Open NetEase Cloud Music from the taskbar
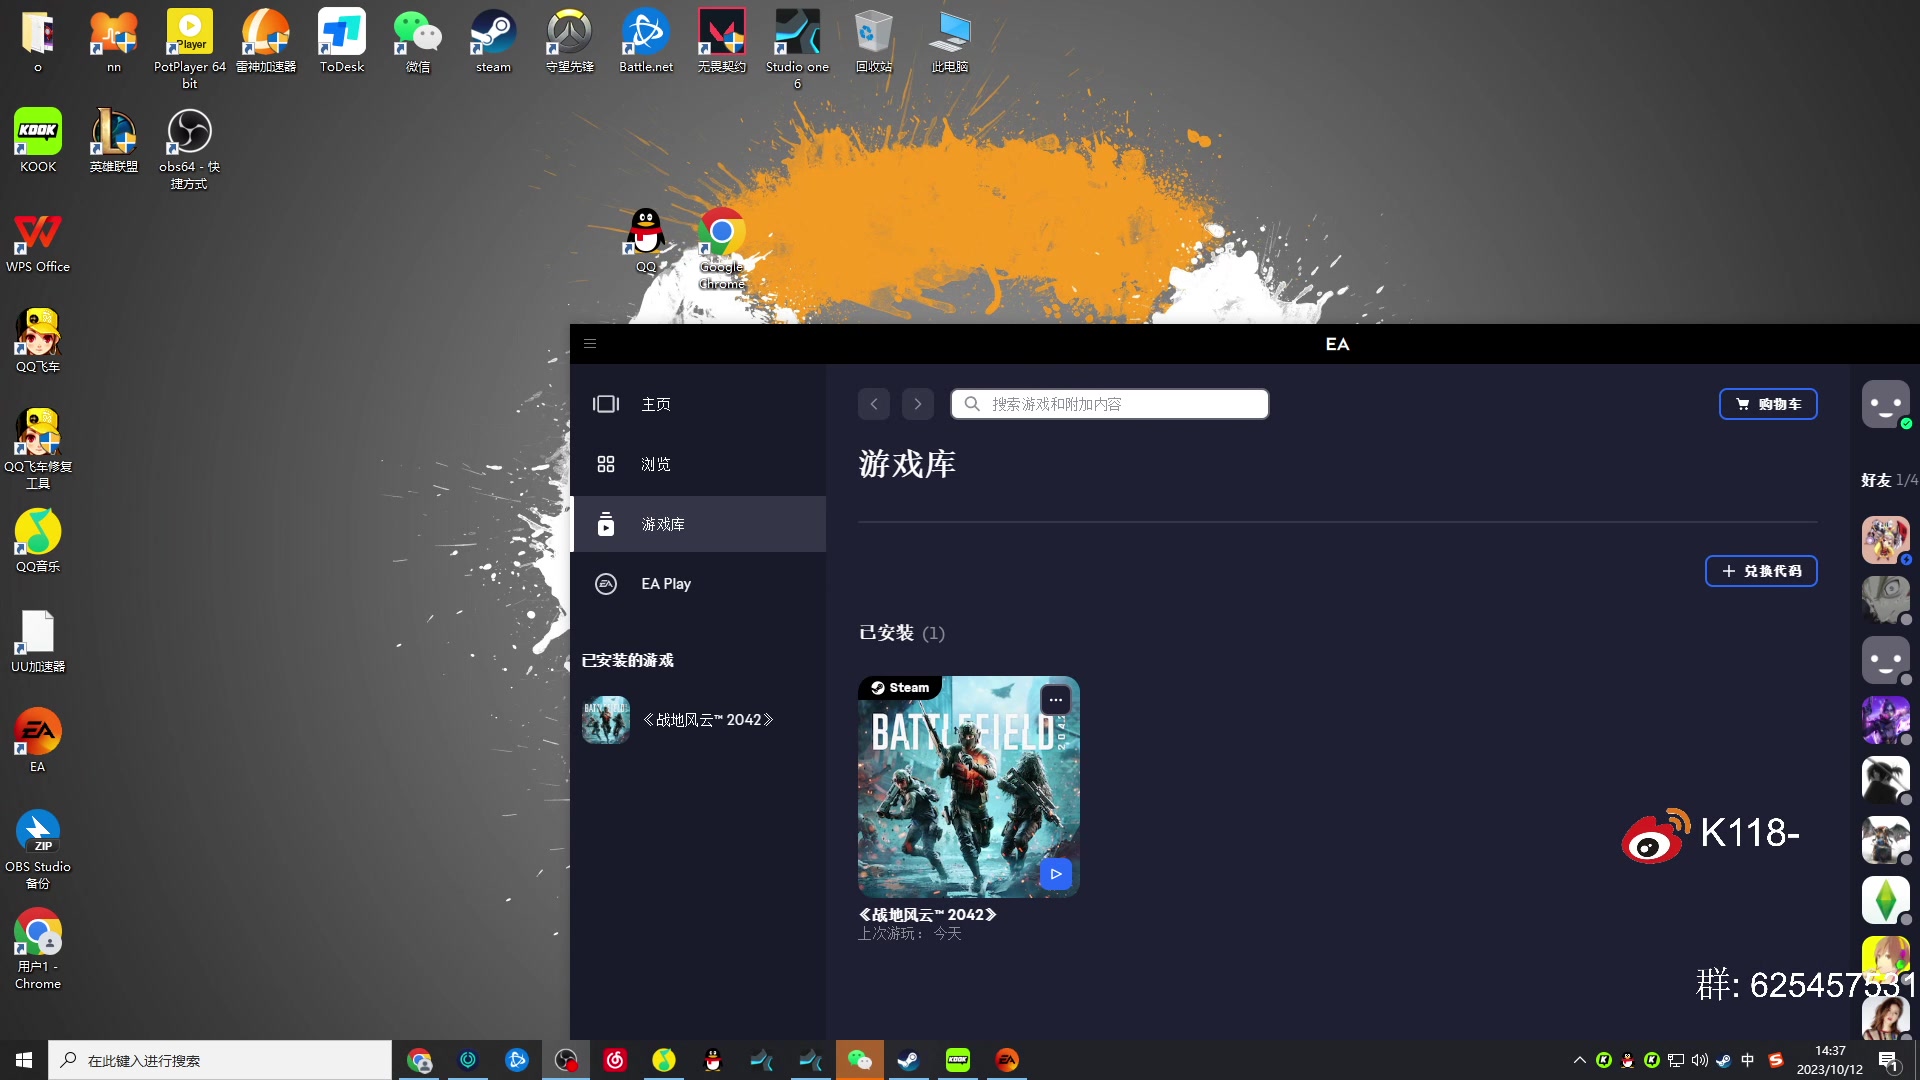The height and width of the screenshot is (1080, 1920). (x=615, y=1060)
